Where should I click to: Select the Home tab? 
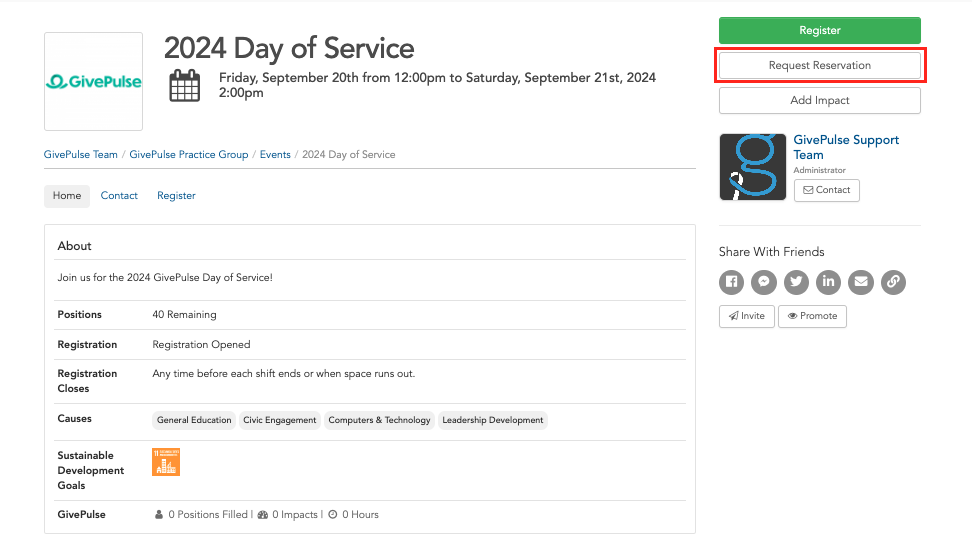click(67, 196)
